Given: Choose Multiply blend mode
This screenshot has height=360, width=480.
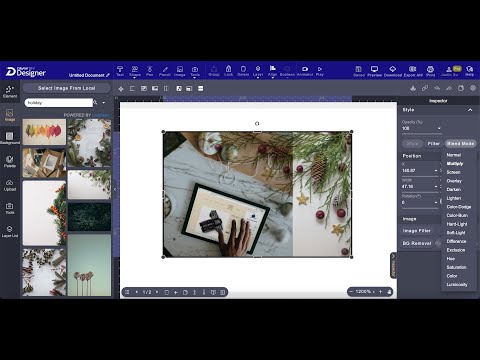Looking at the screenshot, I should (455, 164).
